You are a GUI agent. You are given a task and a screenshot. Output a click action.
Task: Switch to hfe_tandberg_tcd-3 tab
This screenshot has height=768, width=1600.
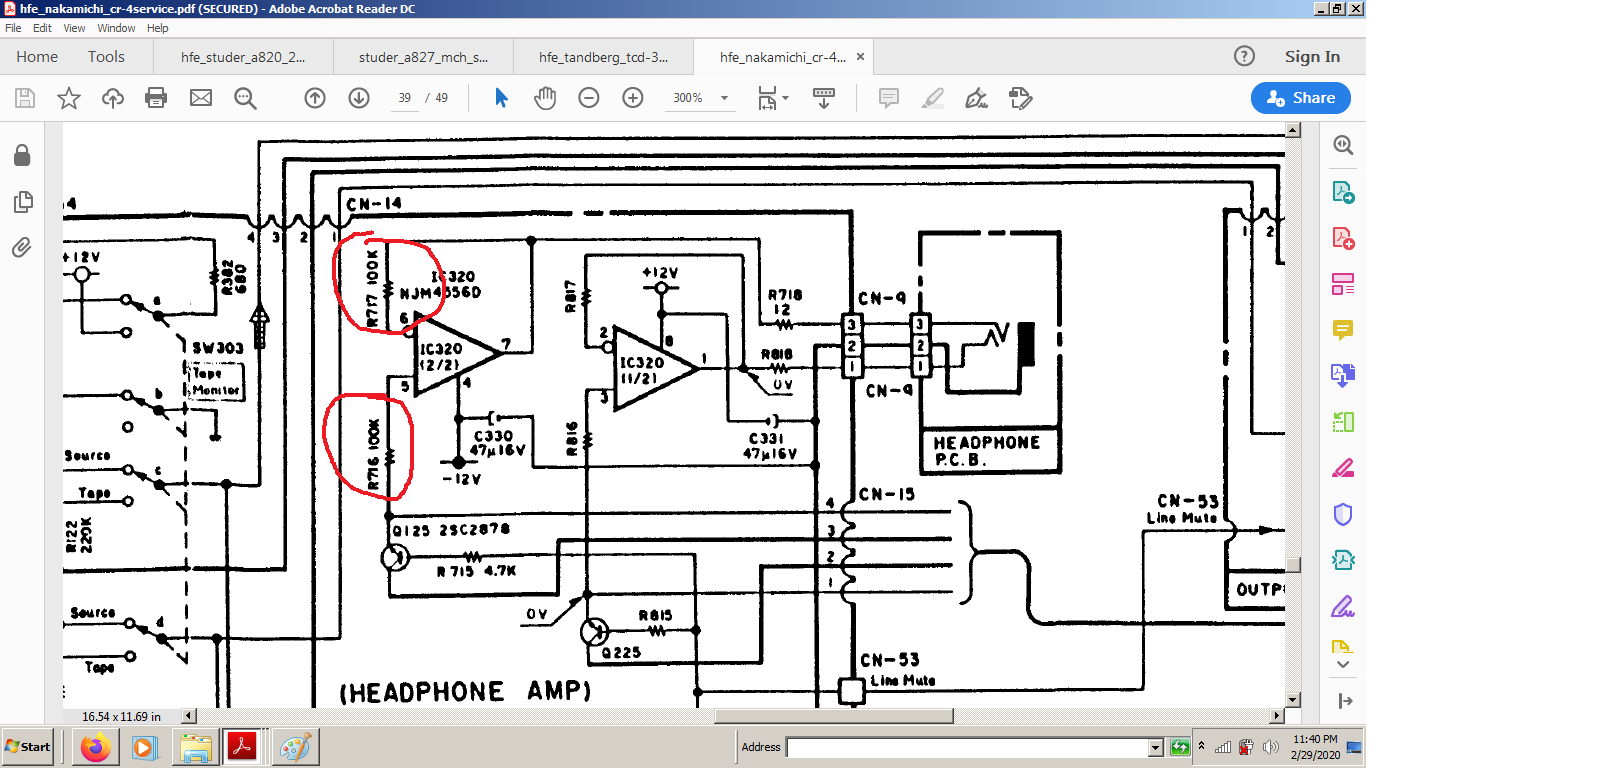pos(603,57)
